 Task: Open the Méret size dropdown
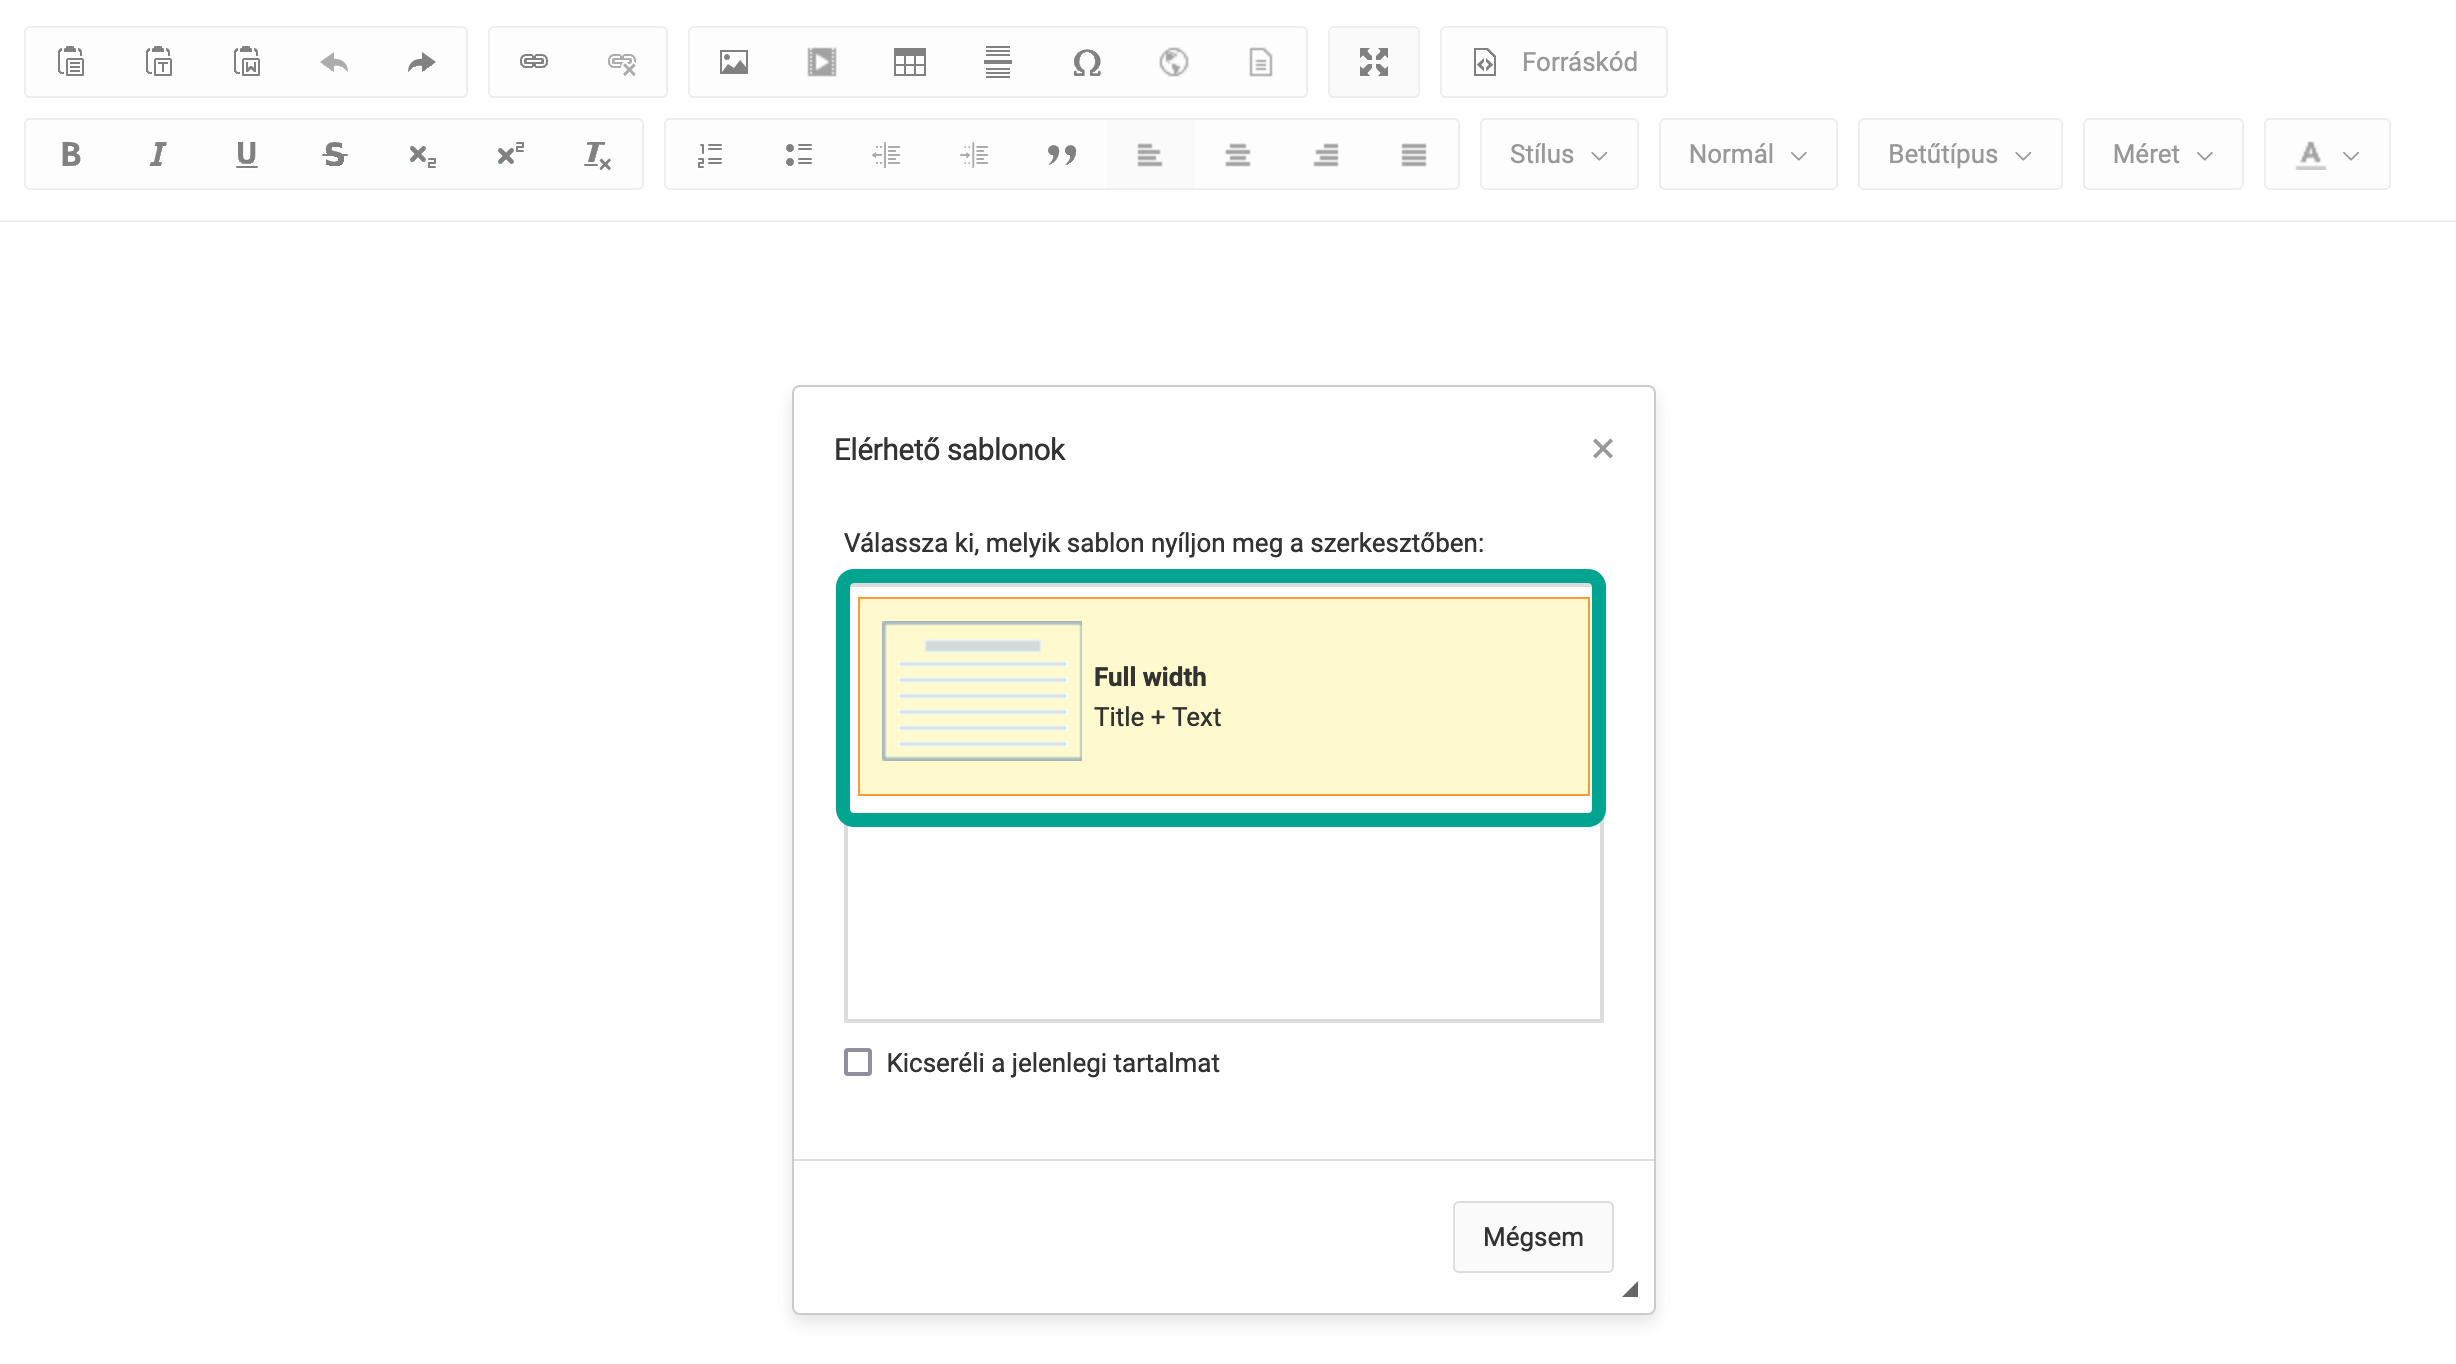(x=2163, y=154)
